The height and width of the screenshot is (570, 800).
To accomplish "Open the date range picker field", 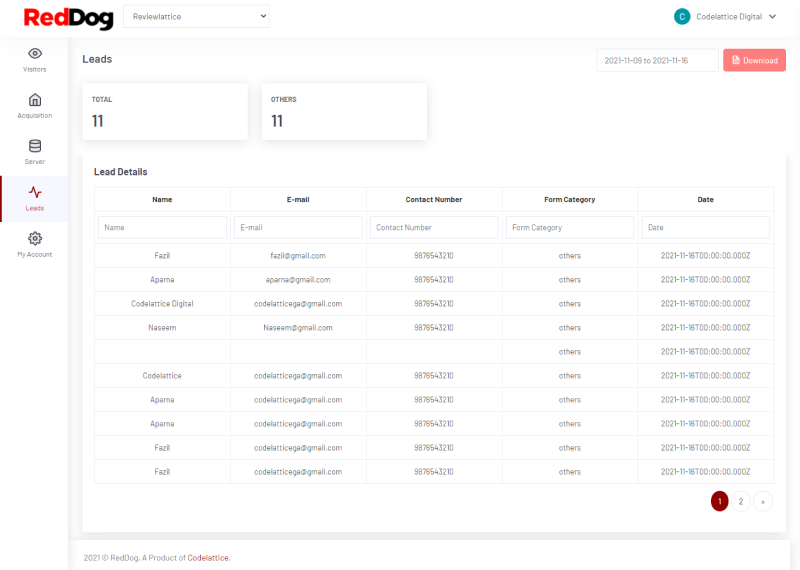I will 657,60.
